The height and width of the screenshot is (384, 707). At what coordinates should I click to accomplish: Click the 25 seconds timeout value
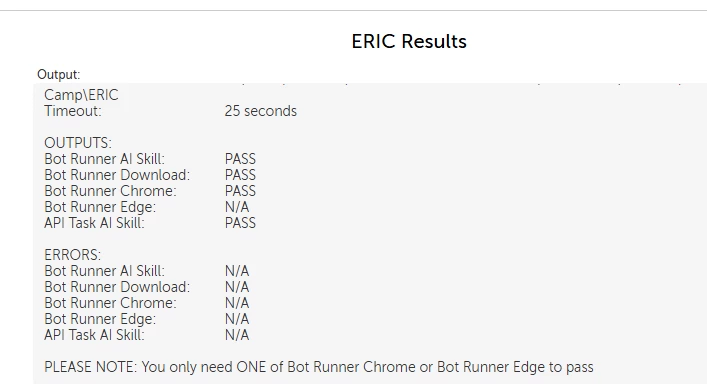[x=261, y=111]
